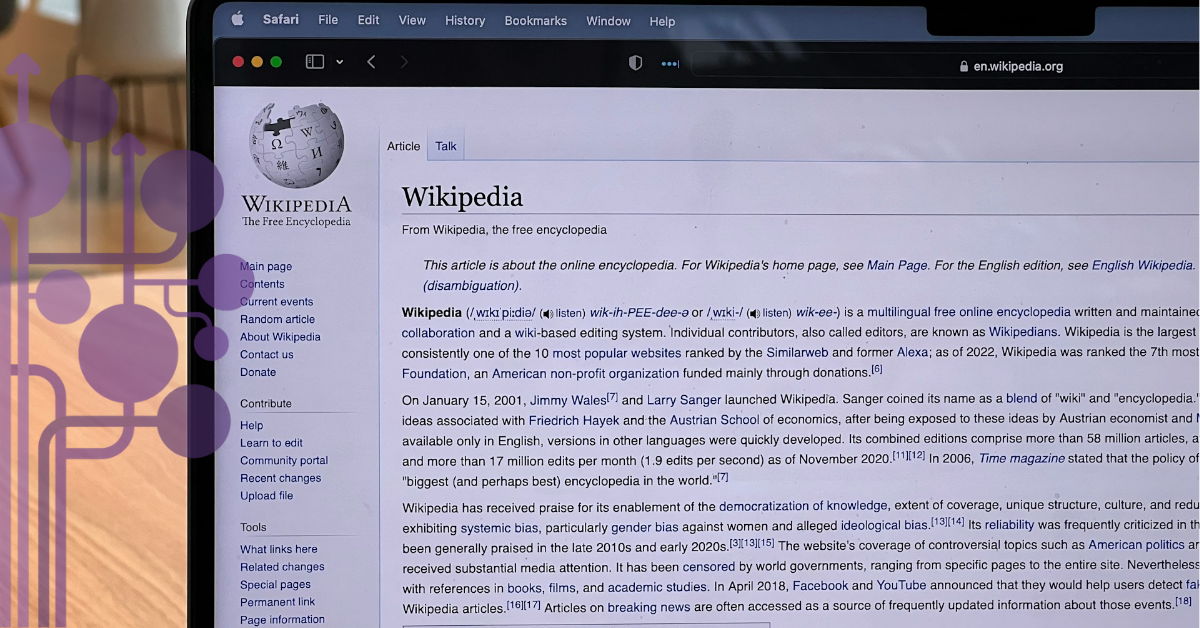Open the History menu

(465, 20)
